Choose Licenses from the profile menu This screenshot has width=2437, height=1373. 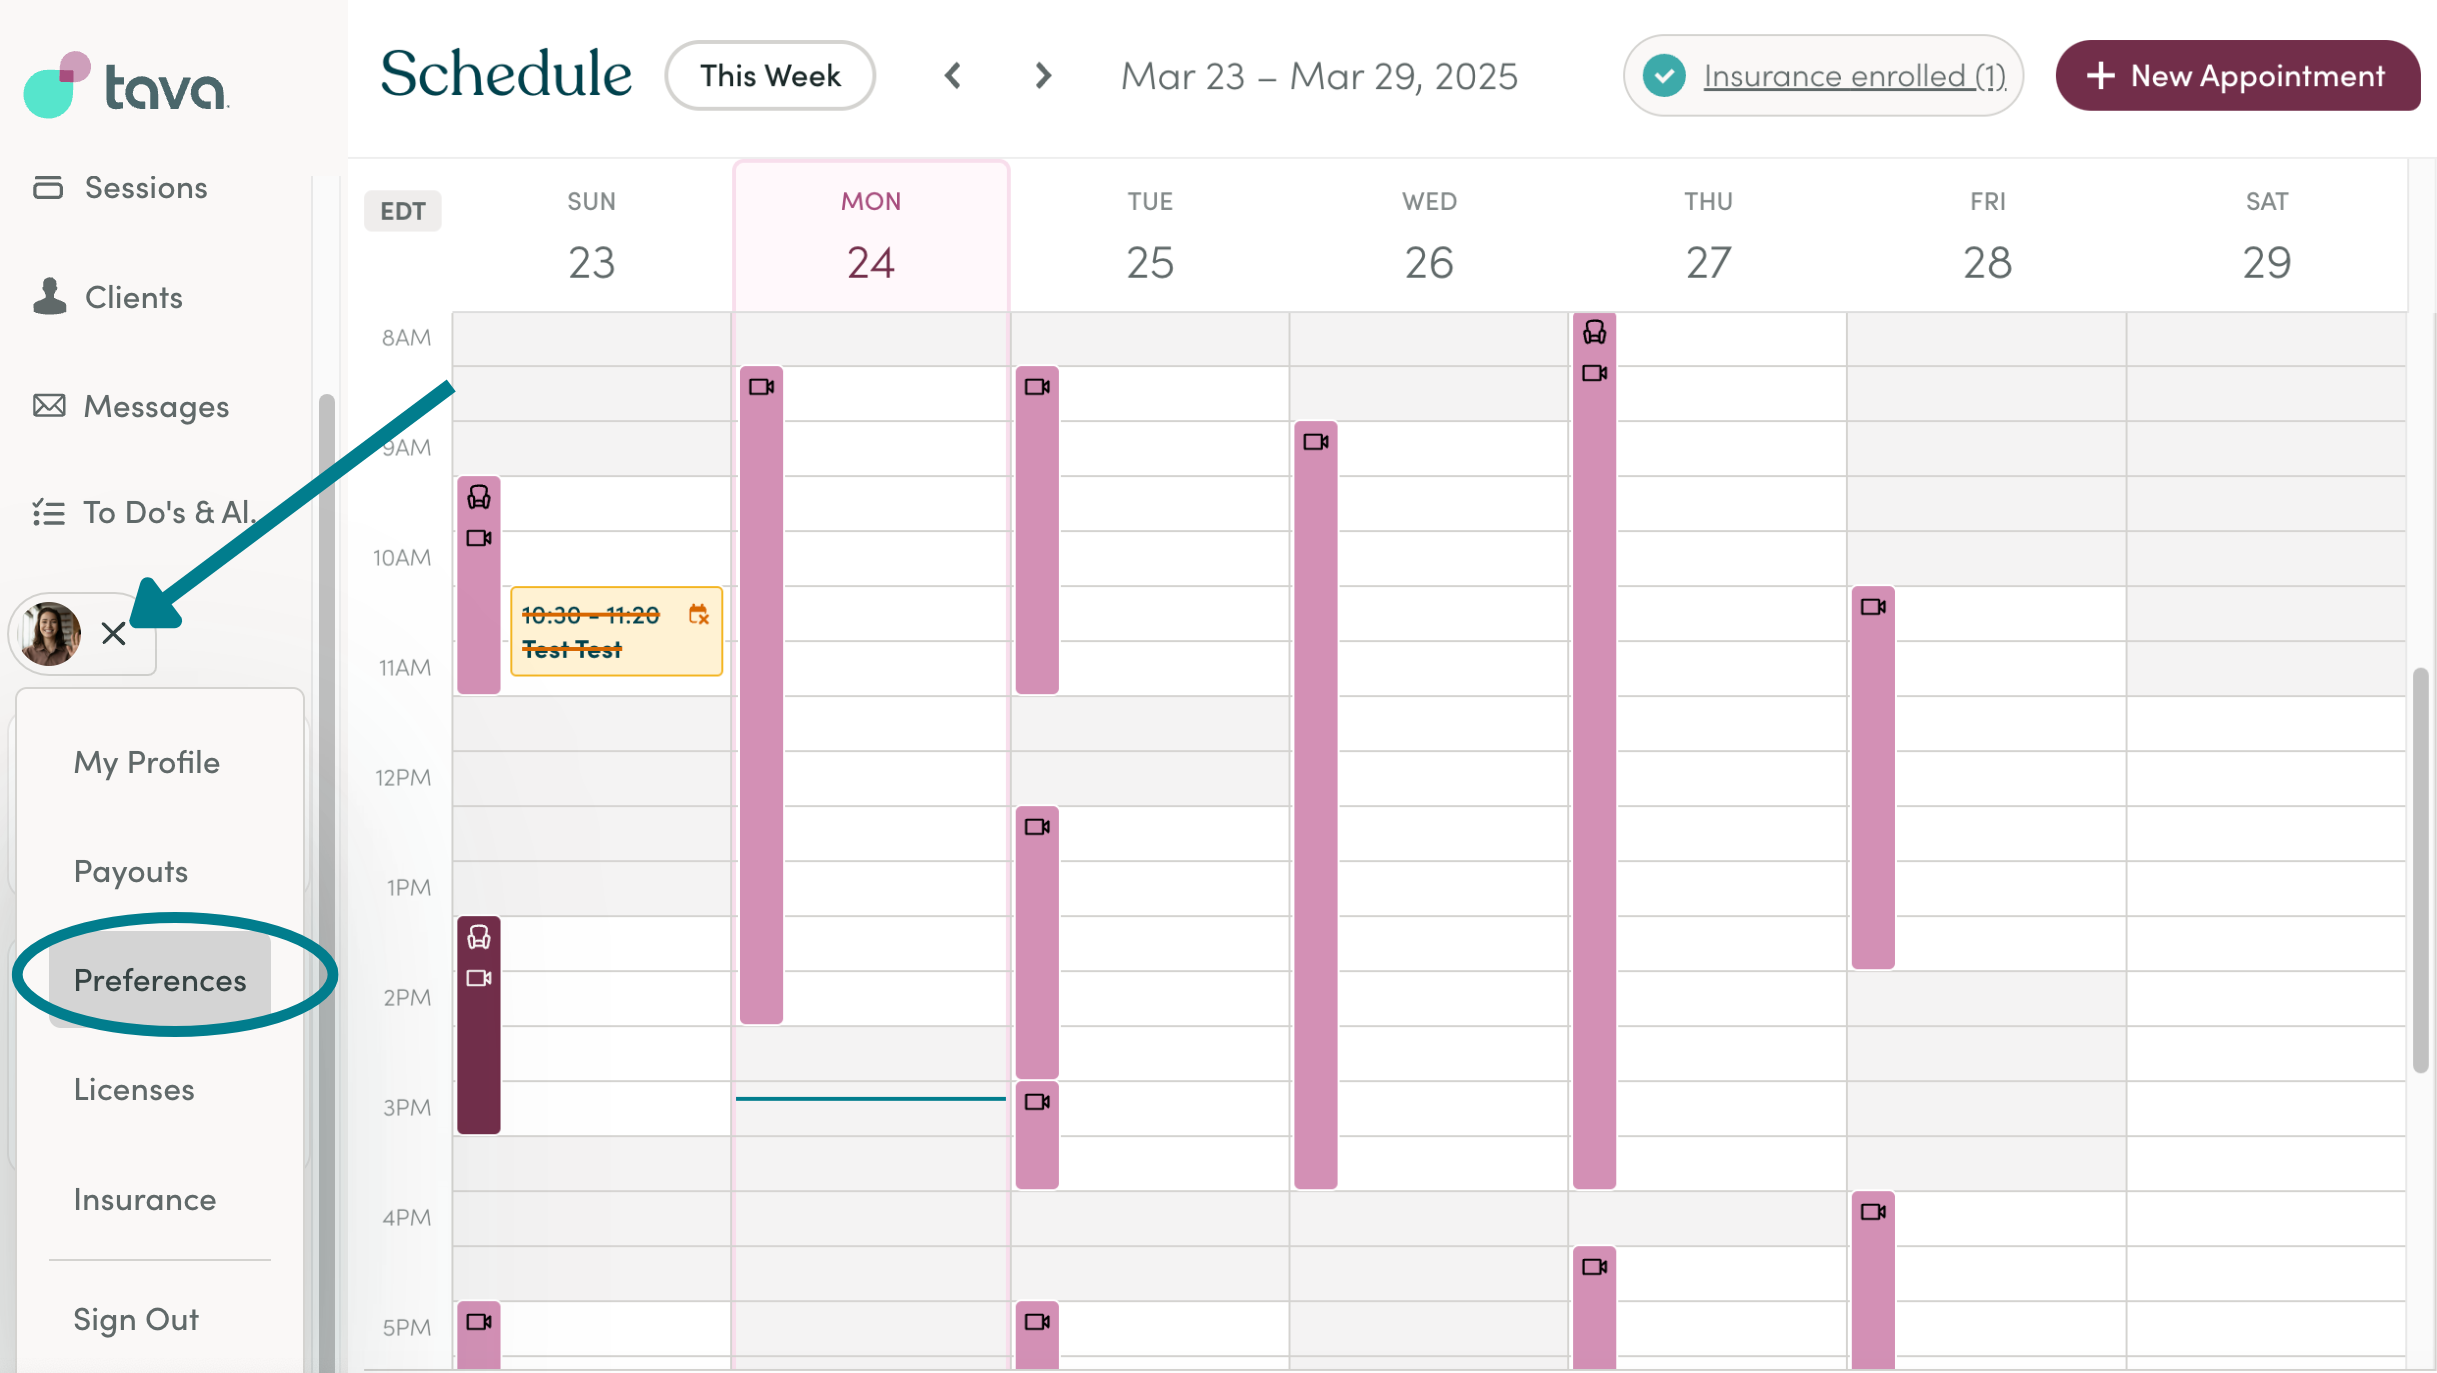point(134,1089)
